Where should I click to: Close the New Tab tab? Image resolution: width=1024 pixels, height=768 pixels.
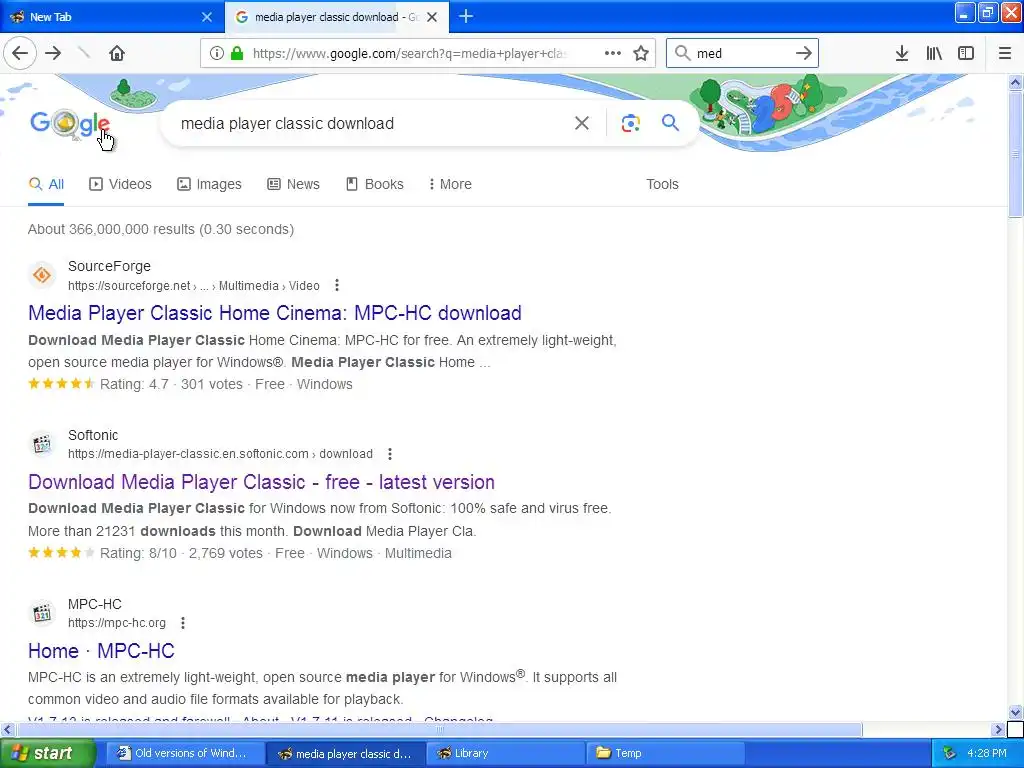[x=207, y=17]
